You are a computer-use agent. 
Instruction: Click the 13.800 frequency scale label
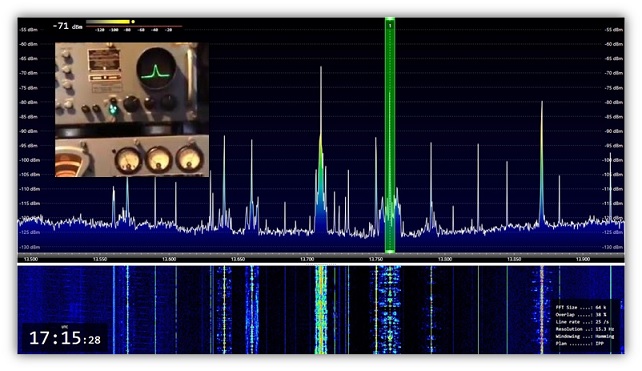click(445, 259)
